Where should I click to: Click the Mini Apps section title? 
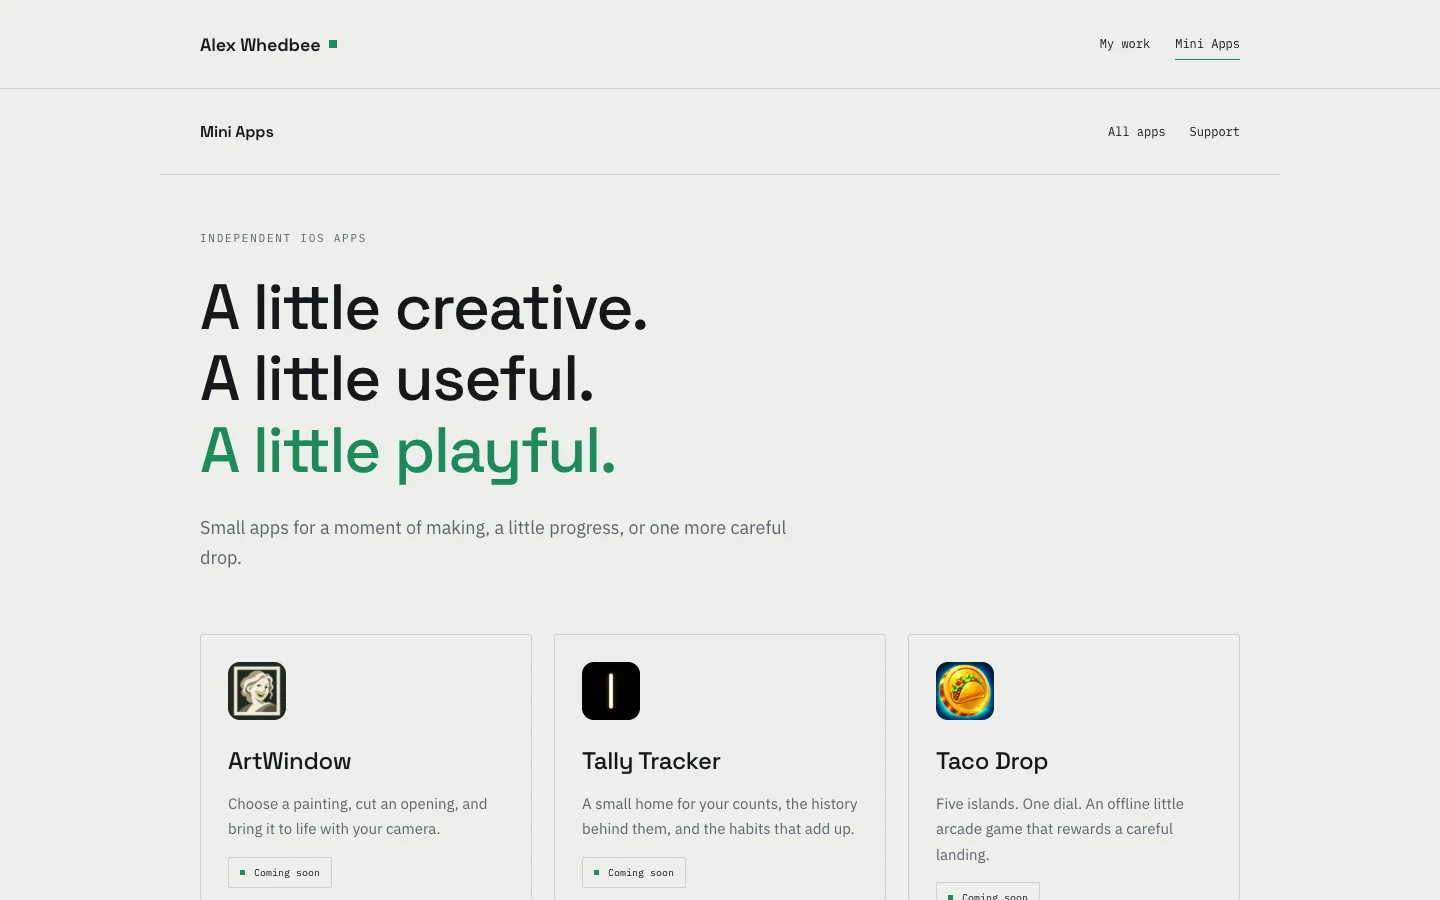[x=237, y=132]
